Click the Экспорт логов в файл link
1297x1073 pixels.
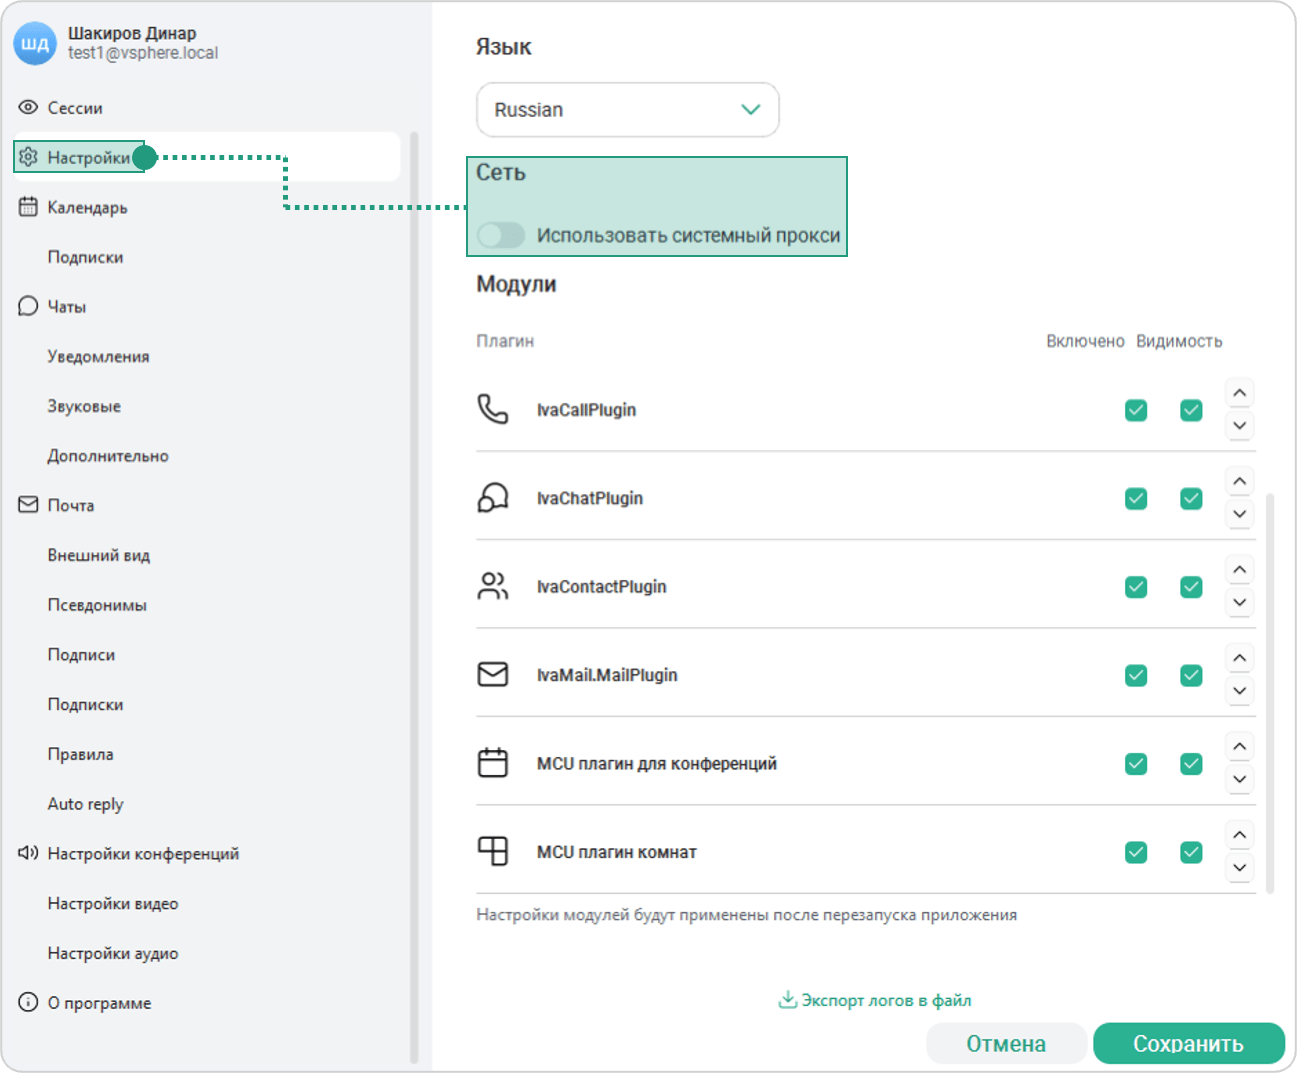[x=875, y=1000]
